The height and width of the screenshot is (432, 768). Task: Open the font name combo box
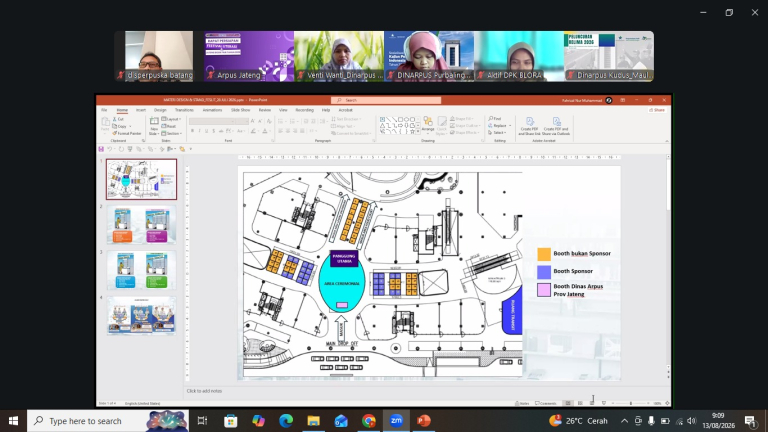[212, 121]
